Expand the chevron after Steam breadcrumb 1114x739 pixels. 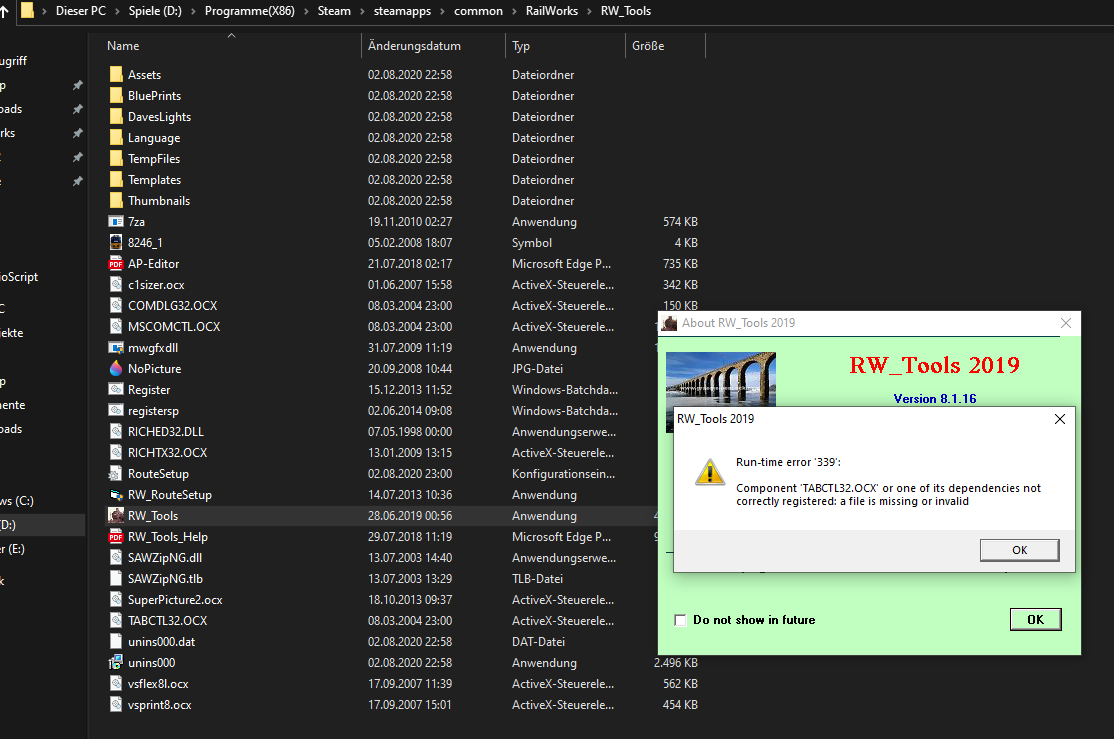tap(362, 11)
